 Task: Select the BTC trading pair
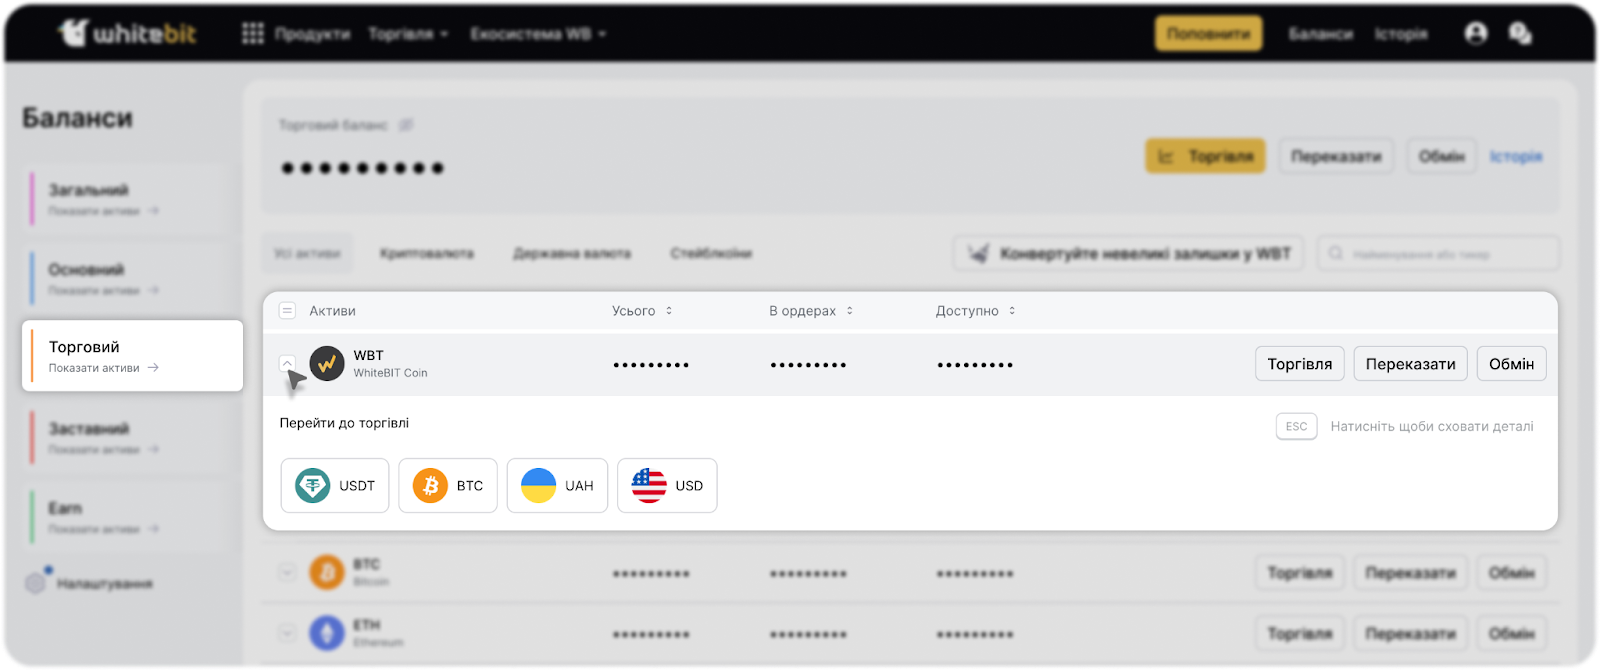[448, 486]
